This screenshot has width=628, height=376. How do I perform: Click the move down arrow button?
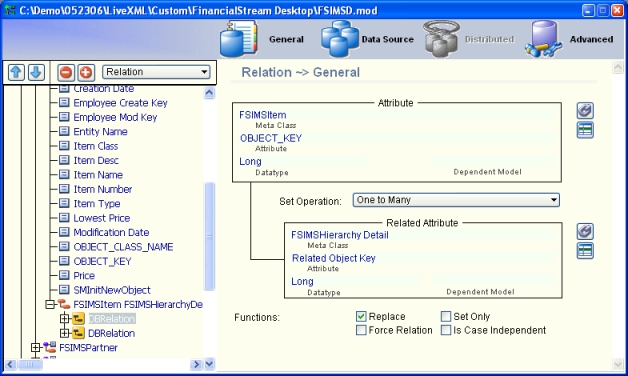click(36, 72)
